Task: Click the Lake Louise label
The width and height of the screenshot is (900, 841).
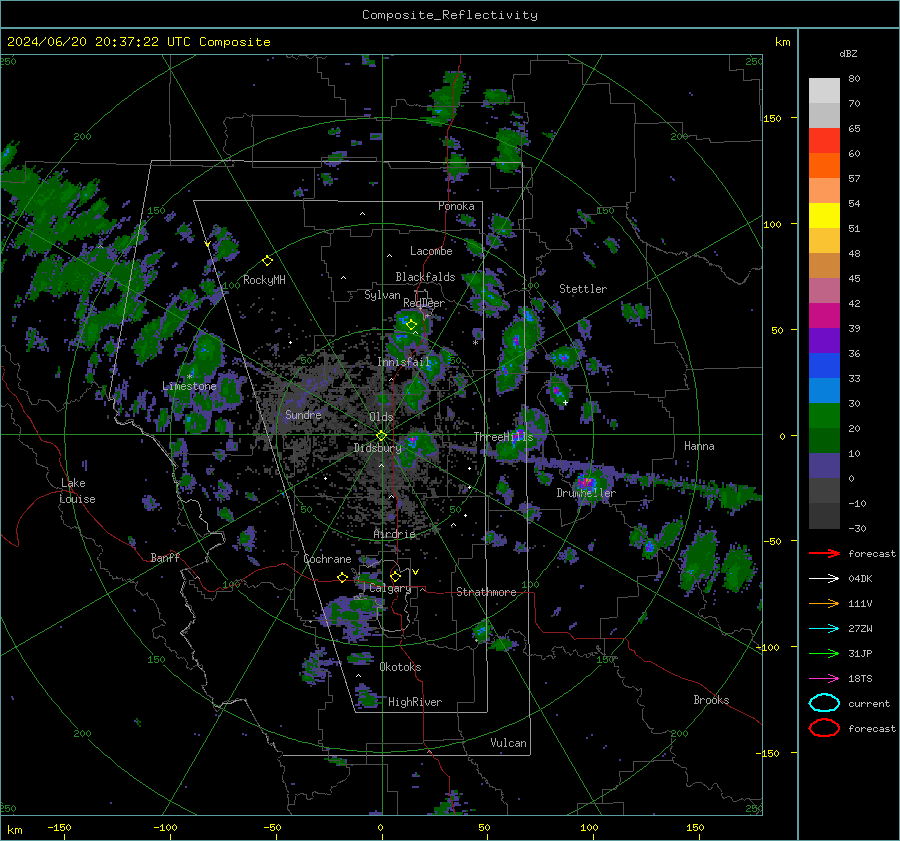Action: [77, 491]
